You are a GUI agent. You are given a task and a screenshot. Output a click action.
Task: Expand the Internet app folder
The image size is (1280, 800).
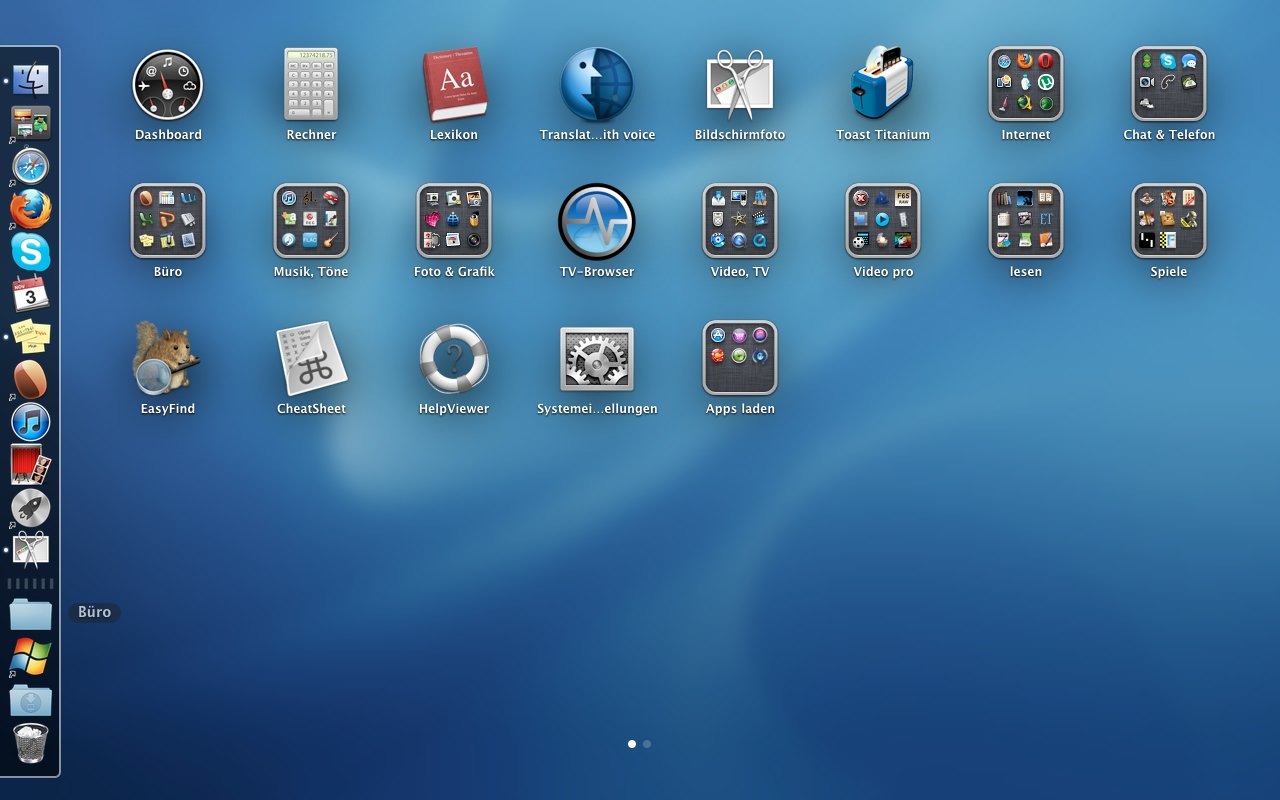coord(1025,84)
